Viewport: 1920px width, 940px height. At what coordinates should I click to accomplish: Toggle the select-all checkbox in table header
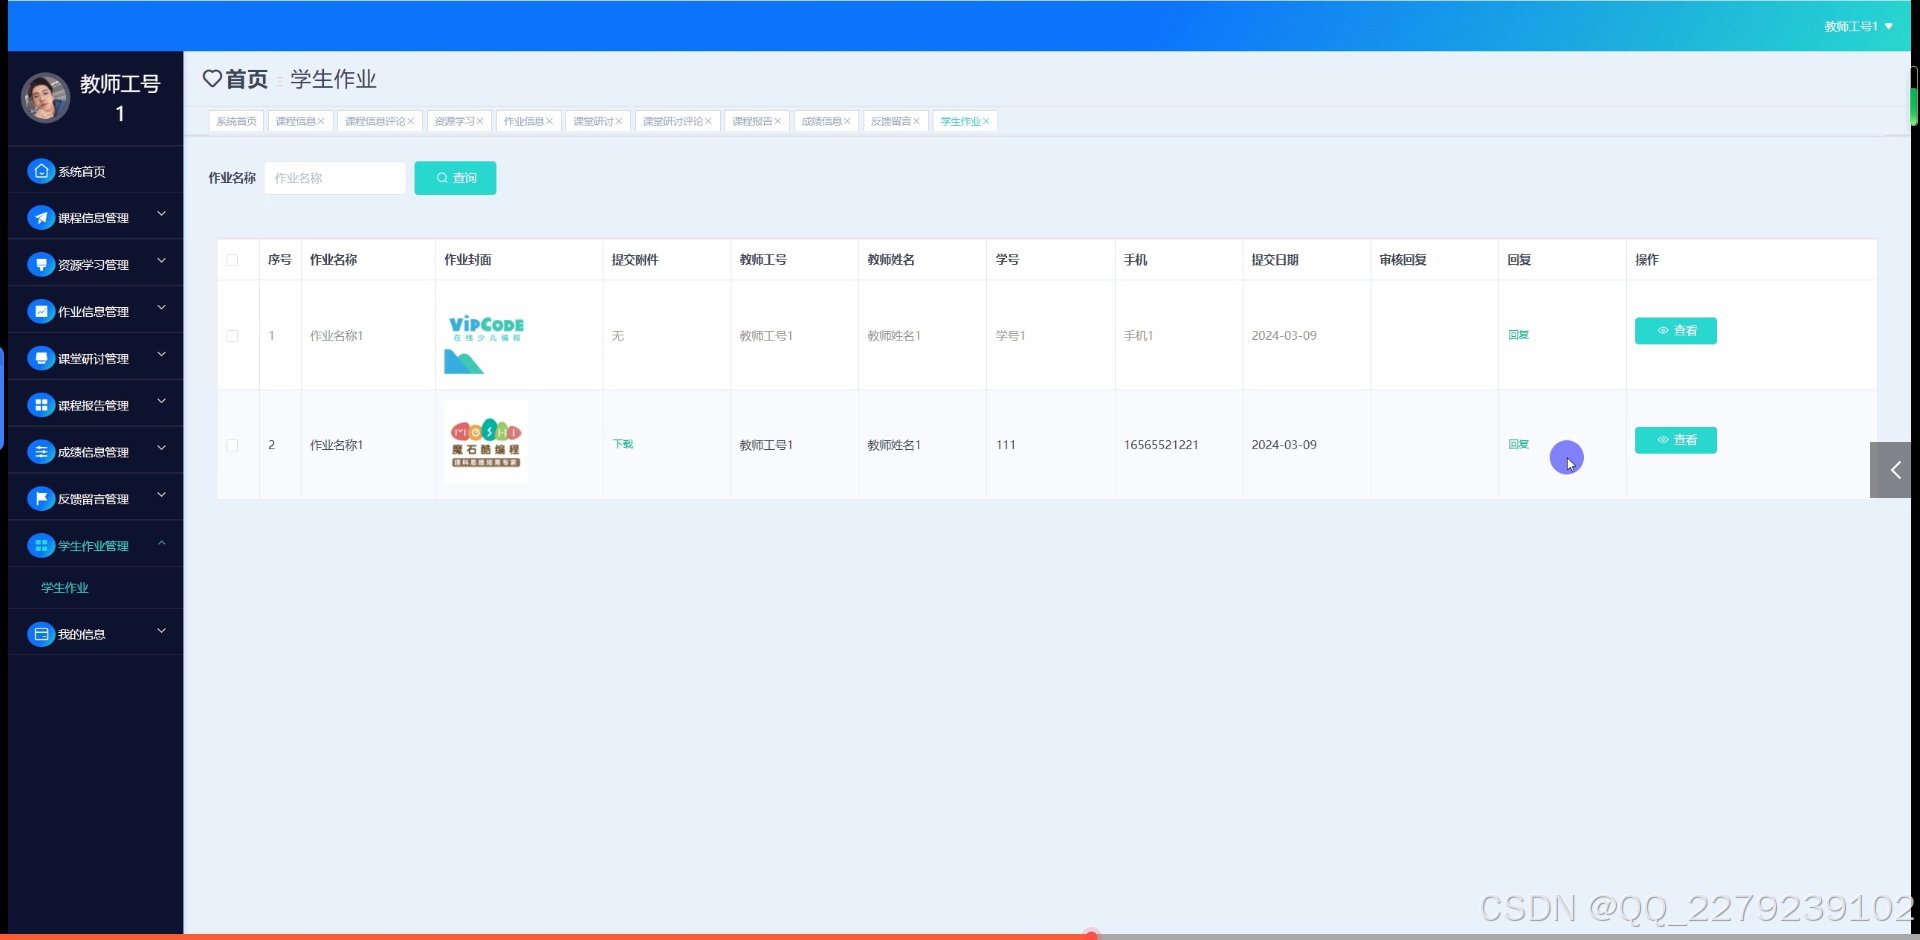[232, 260]
